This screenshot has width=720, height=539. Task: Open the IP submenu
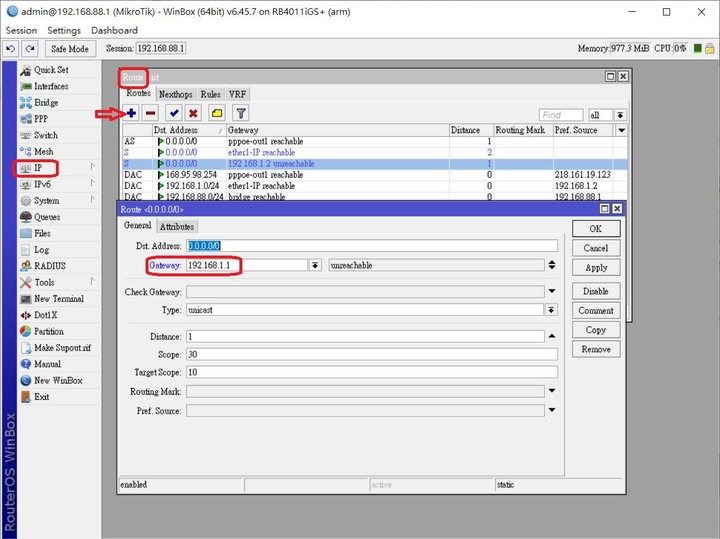pos(38,168)
